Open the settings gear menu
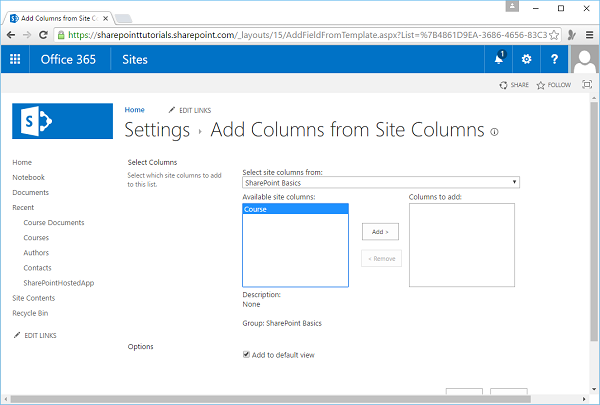 coord(527,59)
